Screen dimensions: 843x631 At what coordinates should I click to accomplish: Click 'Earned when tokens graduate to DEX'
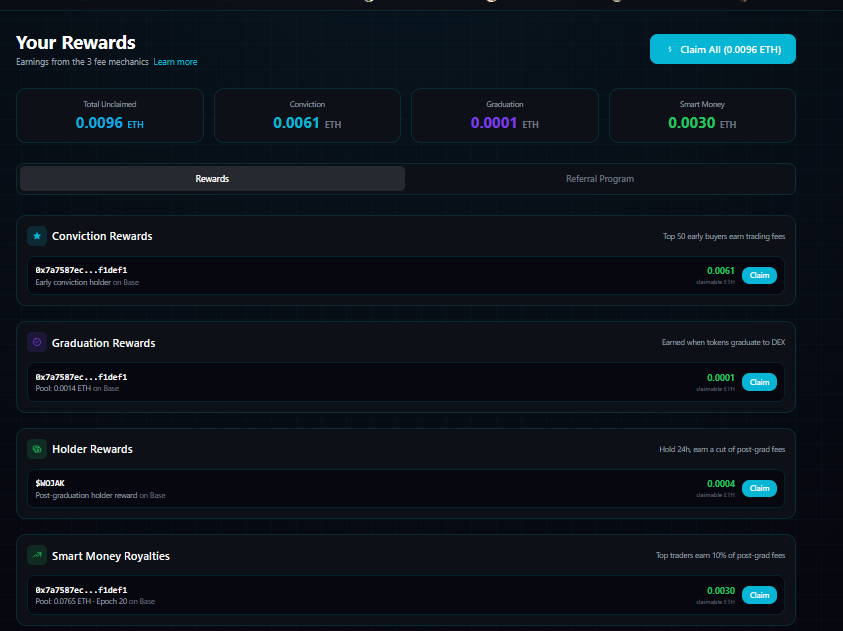pyautogui.click(x=723, y=342)
